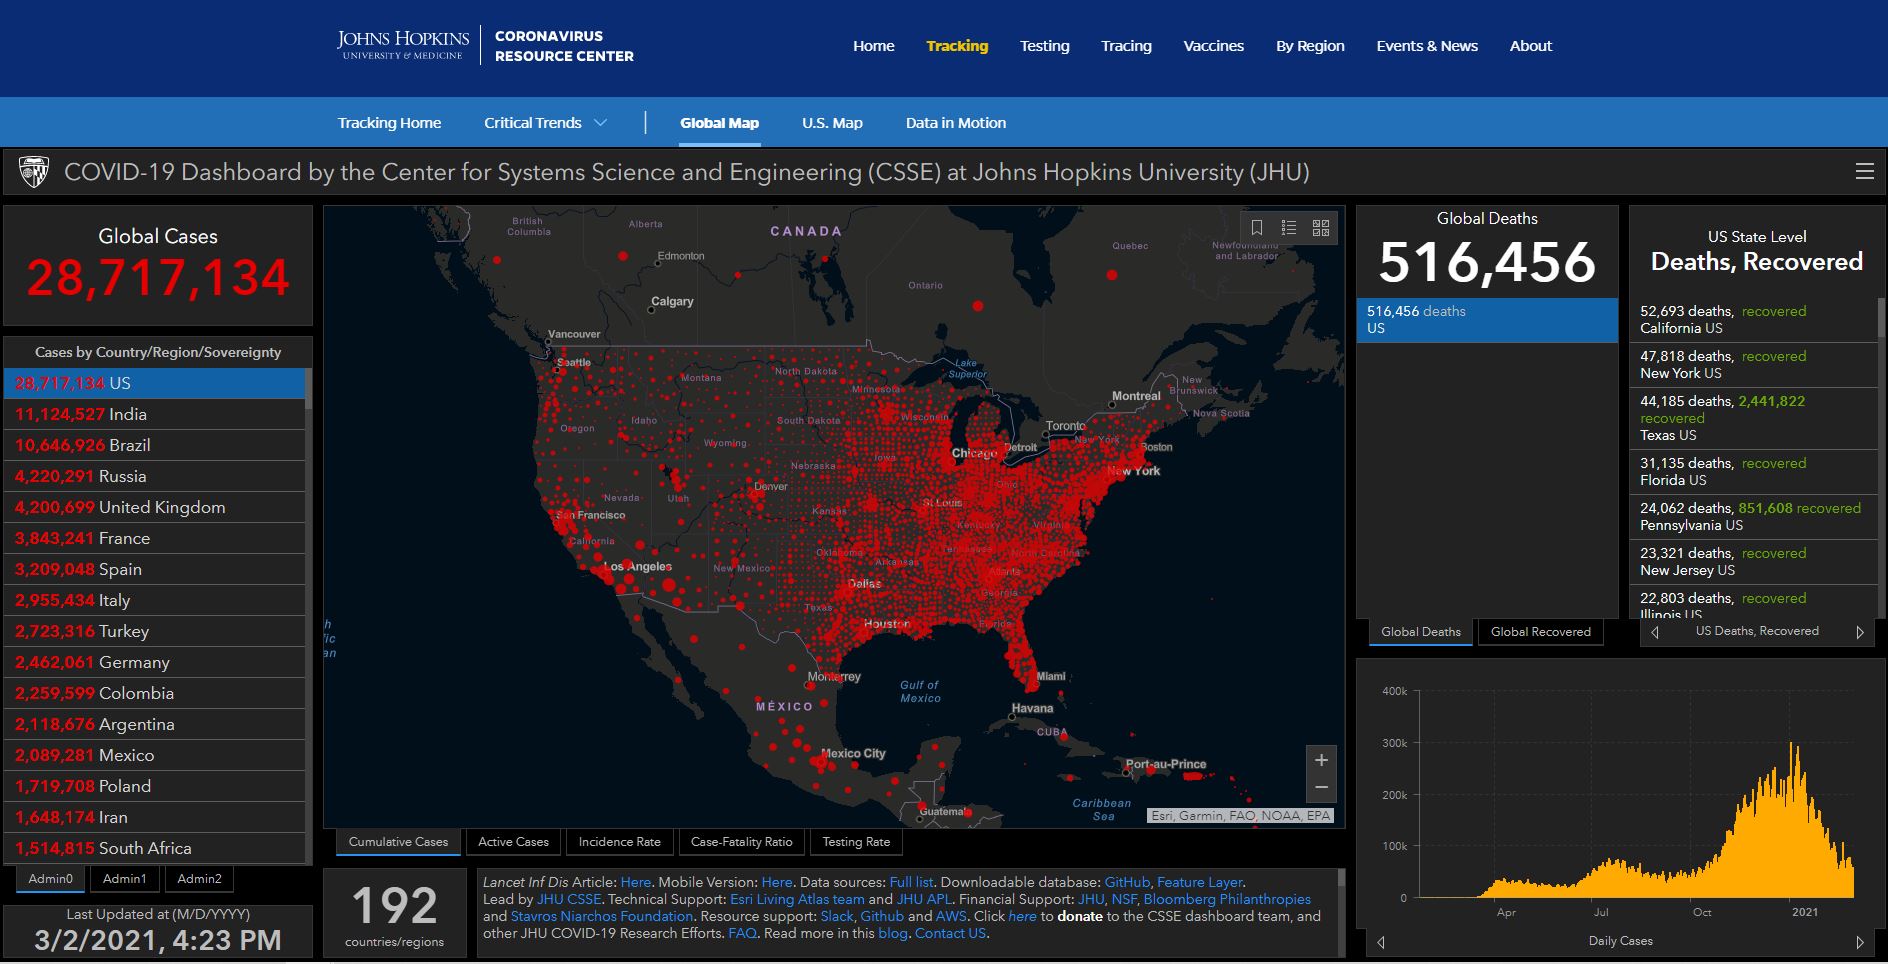
Task: Open the Home menu item
Action: pos(873,46)
